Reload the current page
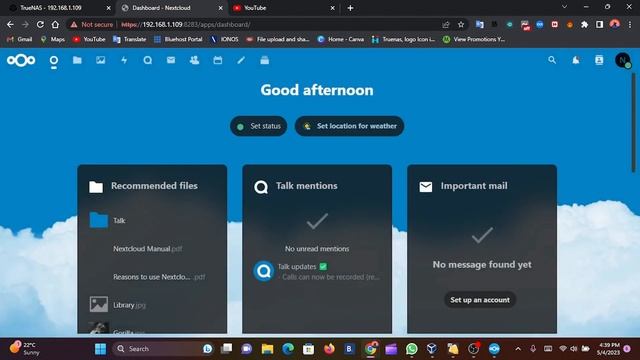This screenshot has height=360, width=640. (40, 24)
